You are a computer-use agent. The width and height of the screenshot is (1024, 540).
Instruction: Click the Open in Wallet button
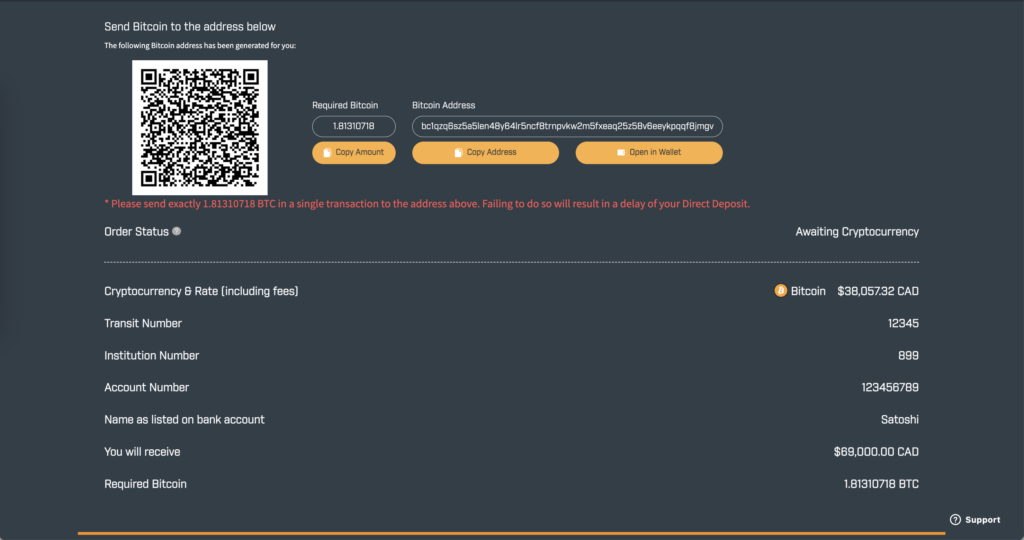click(648, 152)
